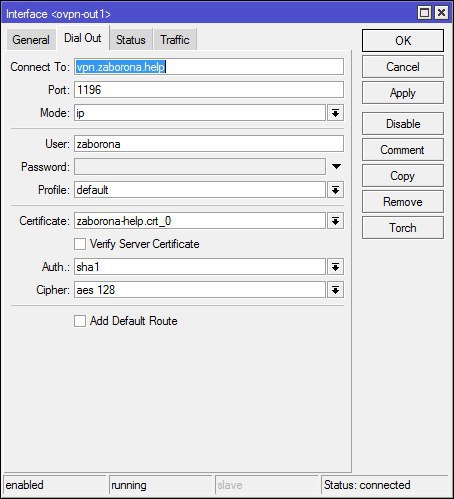The image size is (454, 499).
Task: Click the Port field showing 1196
Action: [x=209, y=90]
